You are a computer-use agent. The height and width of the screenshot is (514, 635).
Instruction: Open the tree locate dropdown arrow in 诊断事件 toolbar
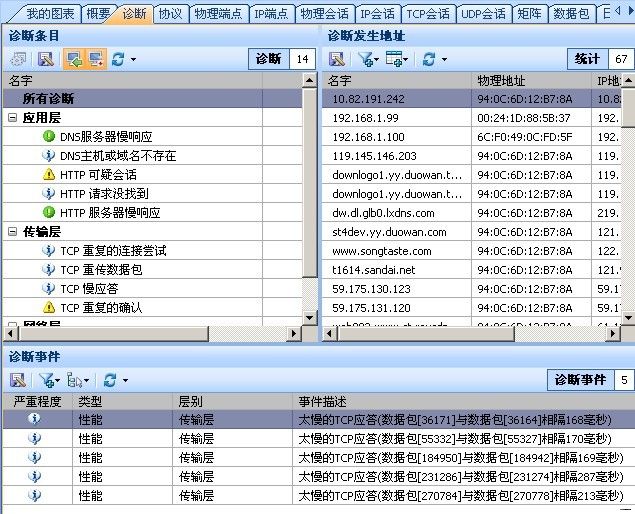click(86, 380)
